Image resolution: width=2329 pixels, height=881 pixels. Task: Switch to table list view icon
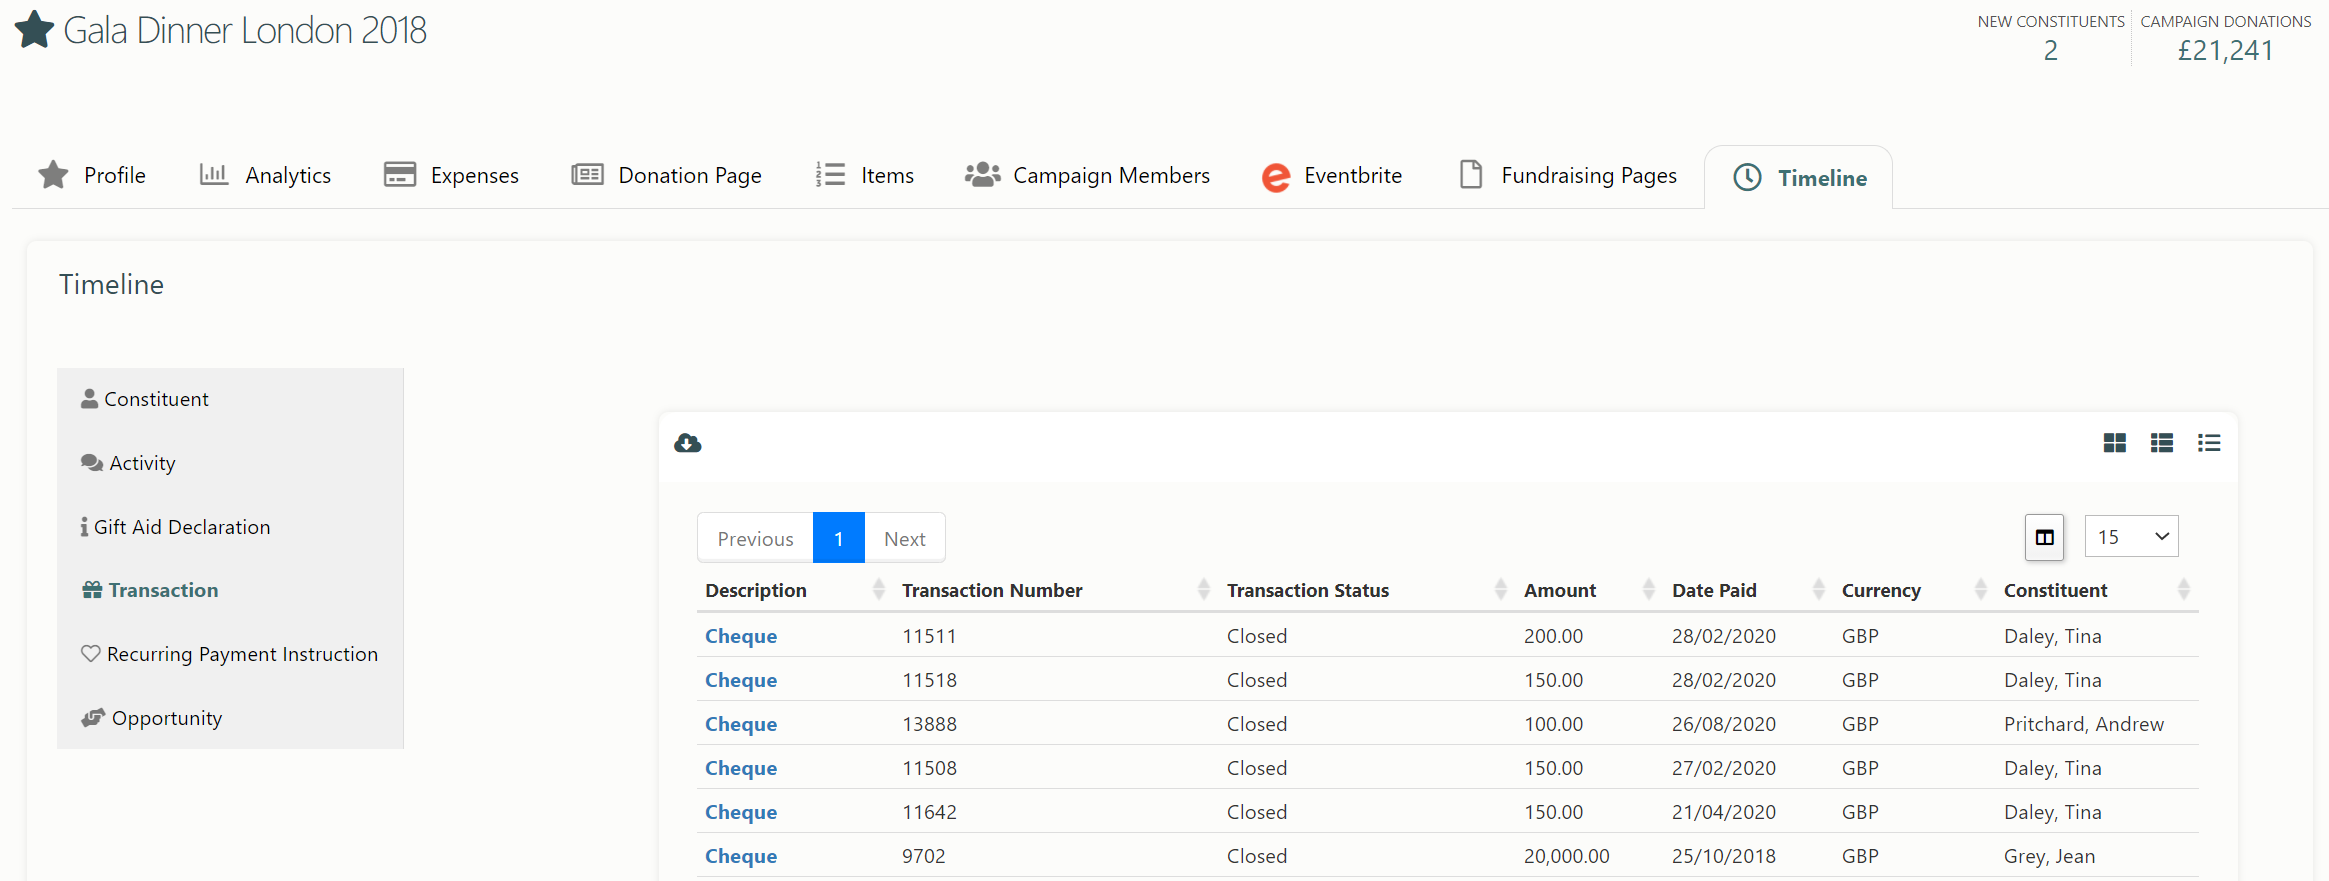(x=2162, y=443)
